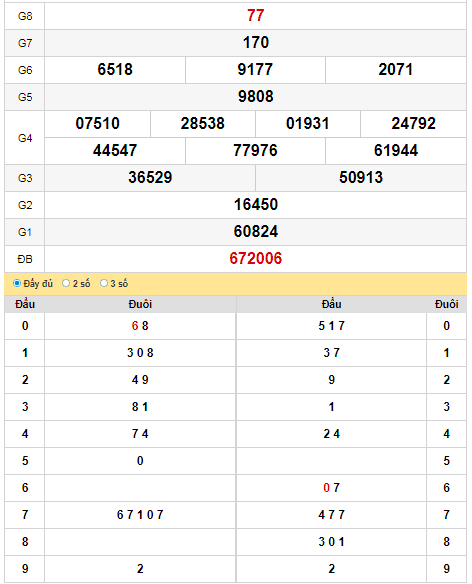This screenshot has width=472, height=584.
Task: Select the "2 số" radio option
Action: coord(66,283)
